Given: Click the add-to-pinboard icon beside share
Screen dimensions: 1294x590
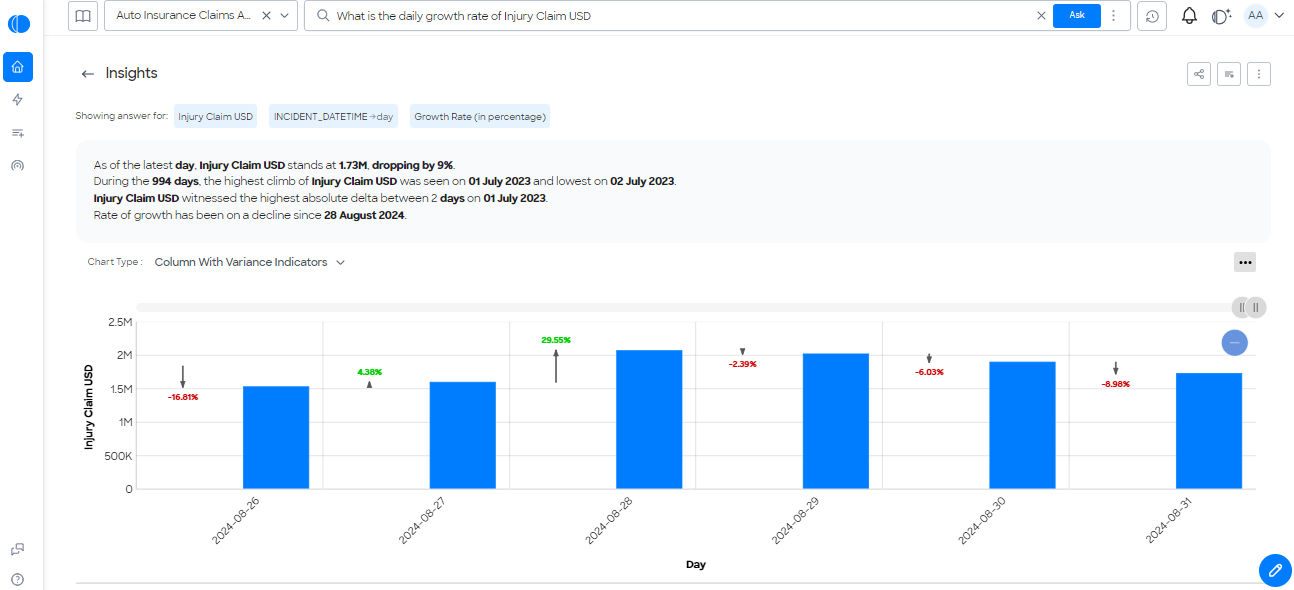Looking at the screenshot, I should pyautogui.click(x=1228, y=73).
